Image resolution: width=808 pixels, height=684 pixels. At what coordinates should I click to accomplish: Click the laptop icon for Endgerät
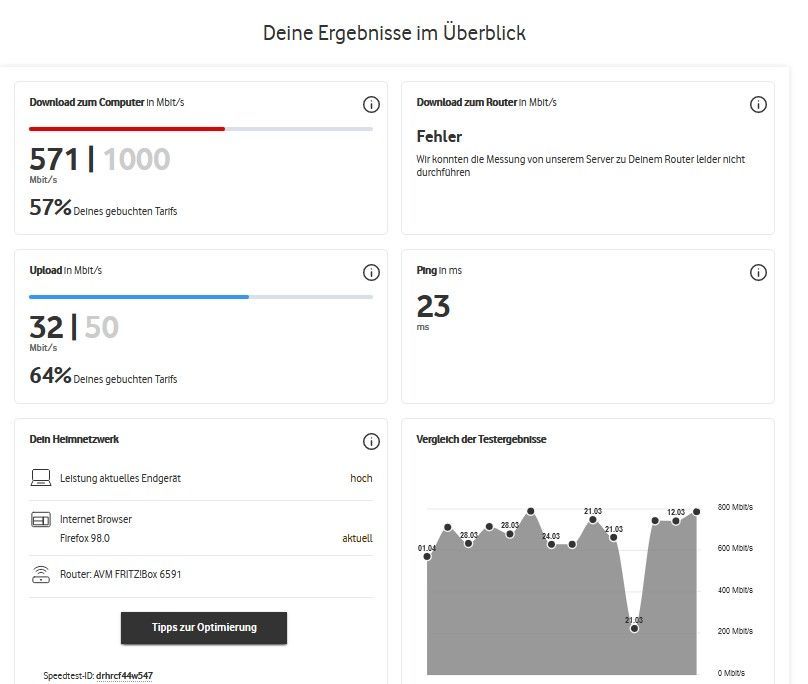tap(41, 478)
